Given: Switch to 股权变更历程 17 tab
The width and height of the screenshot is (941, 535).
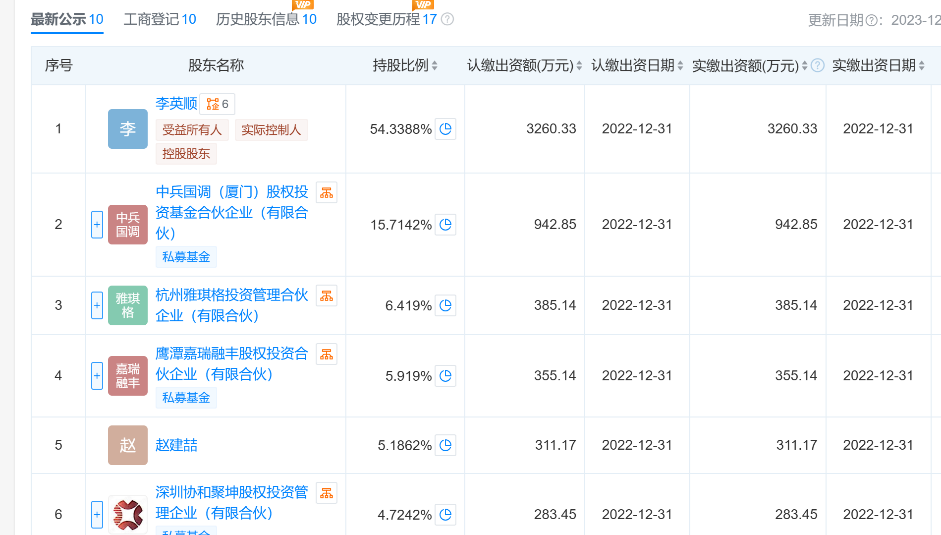Looking at the screenshot, I should (x=386, y=19).
